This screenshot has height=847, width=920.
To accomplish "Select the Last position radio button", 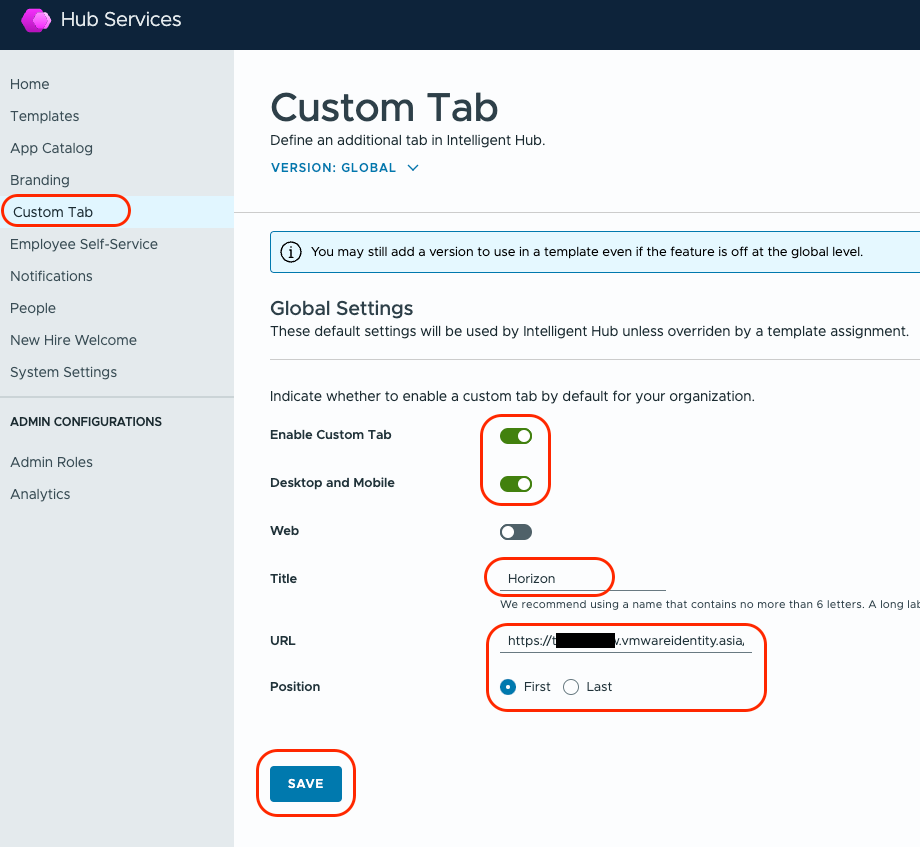I will pos(571,687).
